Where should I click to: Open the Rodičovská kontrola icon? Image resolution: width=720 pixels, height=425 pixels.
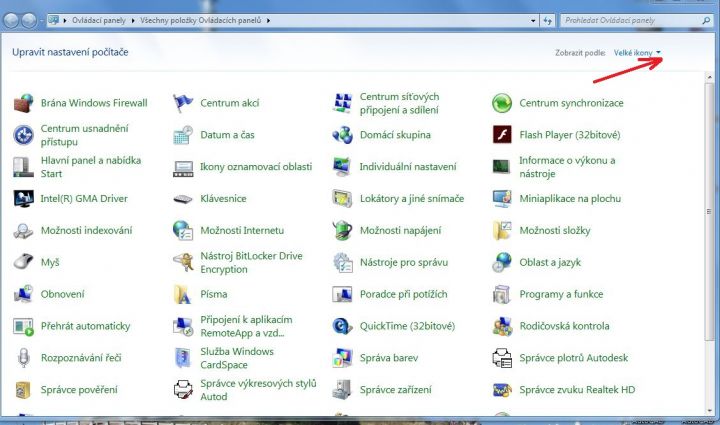pyautogui.click(x=502, y=326)
